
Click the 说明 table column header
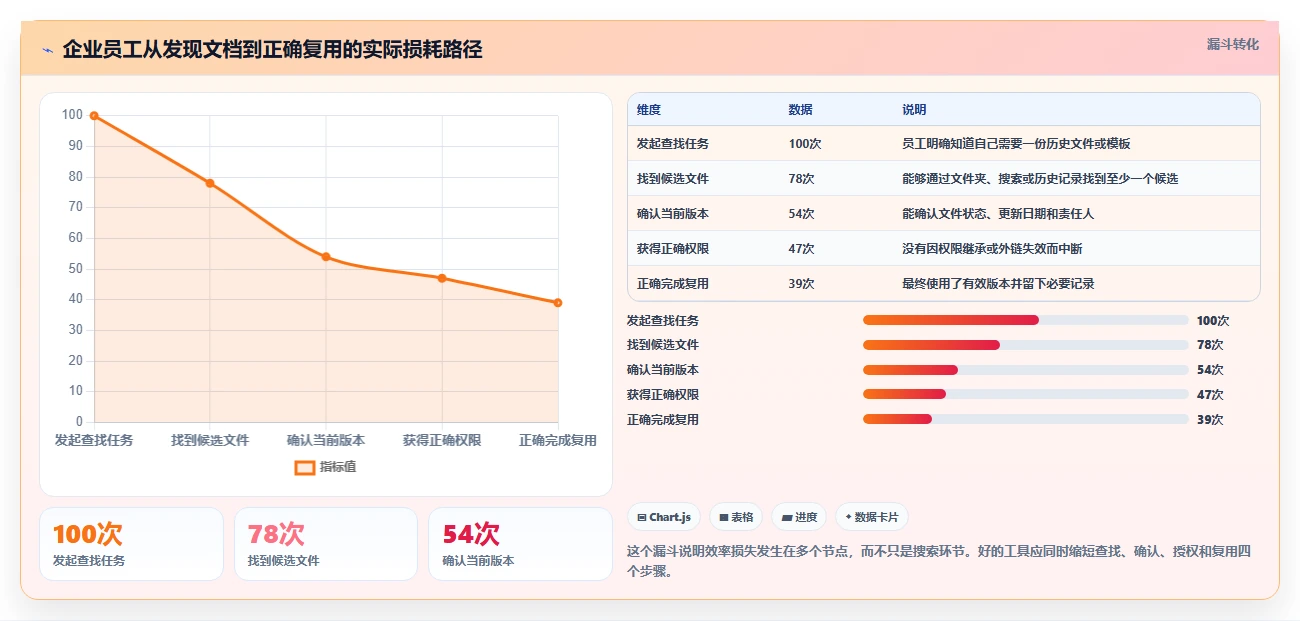pyautogui.click(x=914, y=110)
